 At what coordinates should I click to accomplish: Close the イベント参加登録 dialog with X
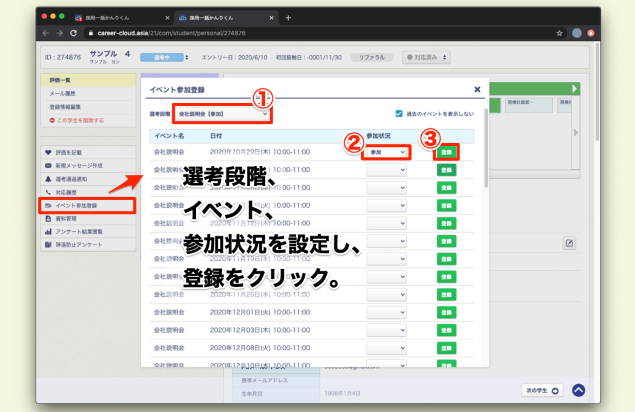click(478, 89)
